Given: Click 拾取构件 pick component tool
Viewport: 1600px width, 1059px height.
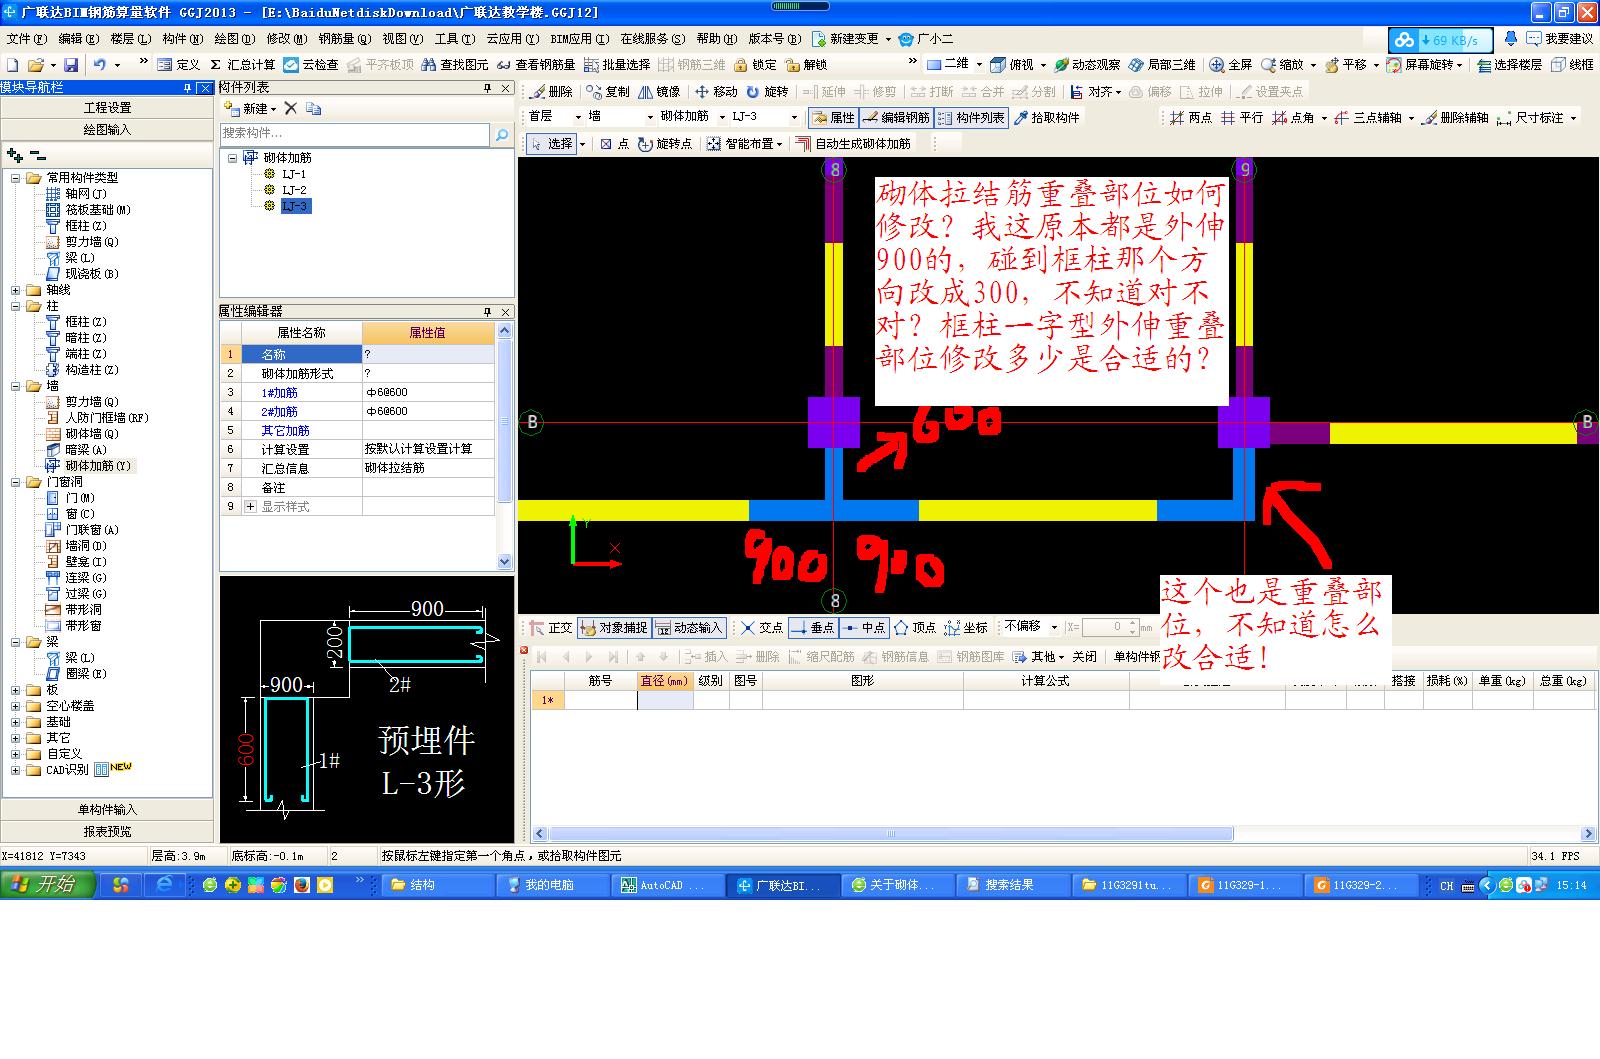Looking at the screenshot, I should (1047, 117).
